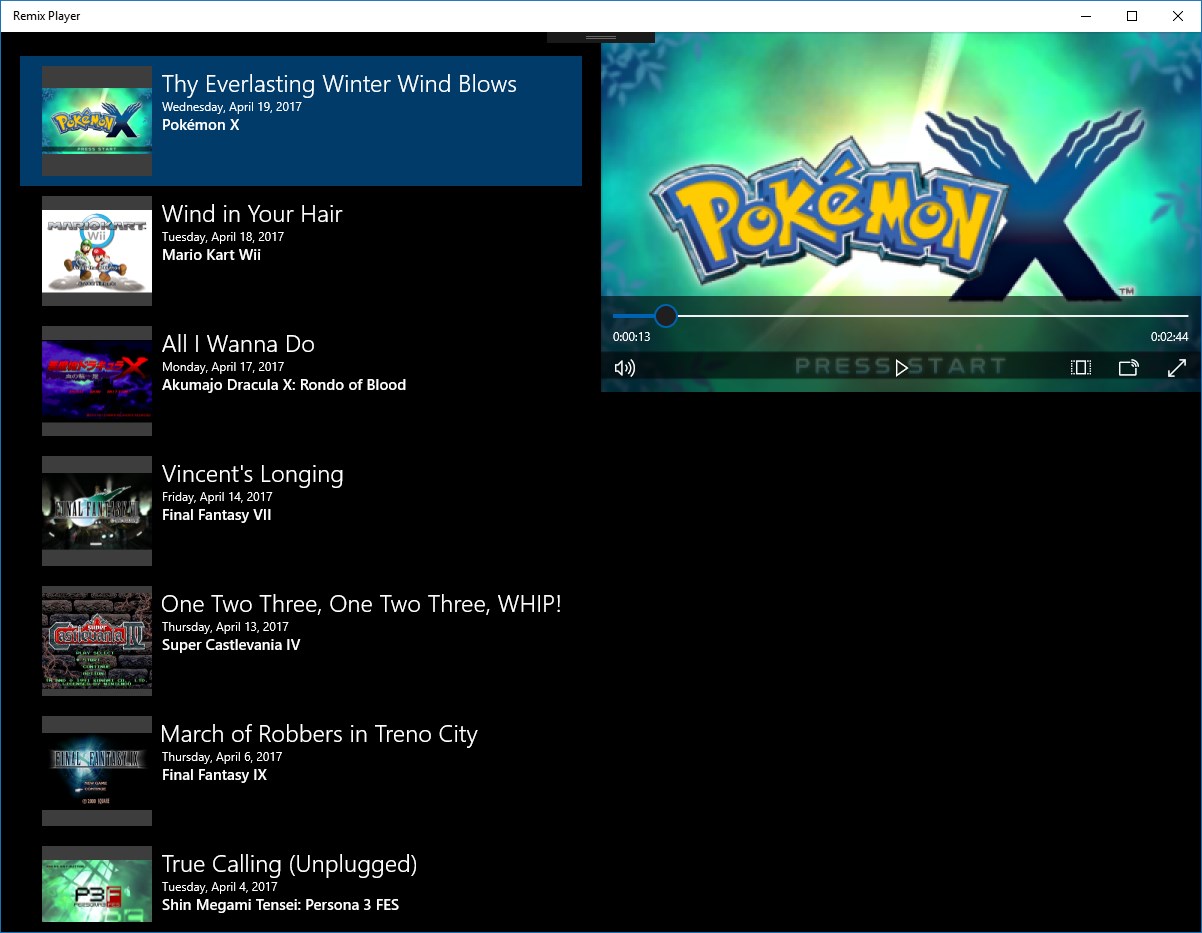The image size is (1202, 933).
Task: Open the aspect ratio zoom button
Action: [1080, 368]
